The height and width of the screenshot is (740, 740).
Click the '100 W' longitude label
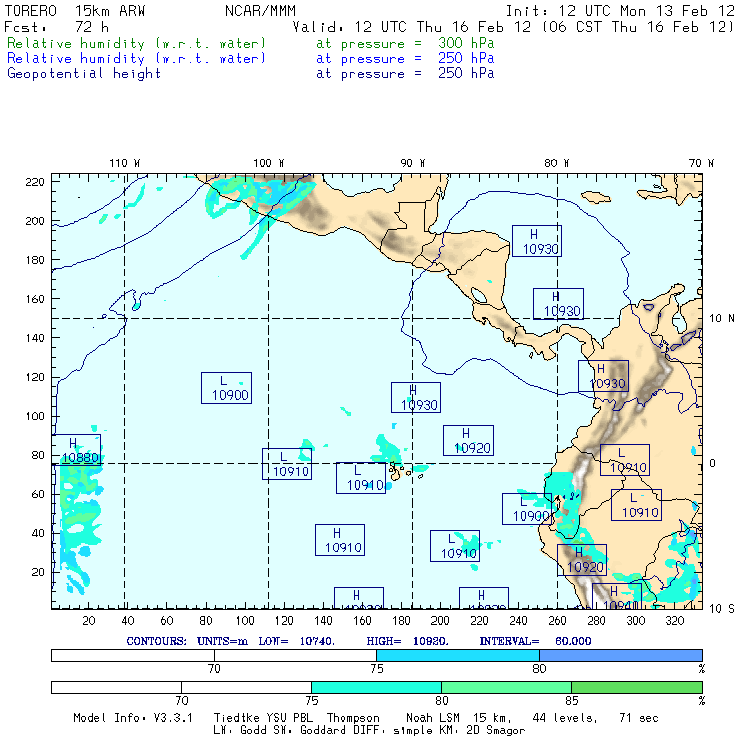pos(269,163)
